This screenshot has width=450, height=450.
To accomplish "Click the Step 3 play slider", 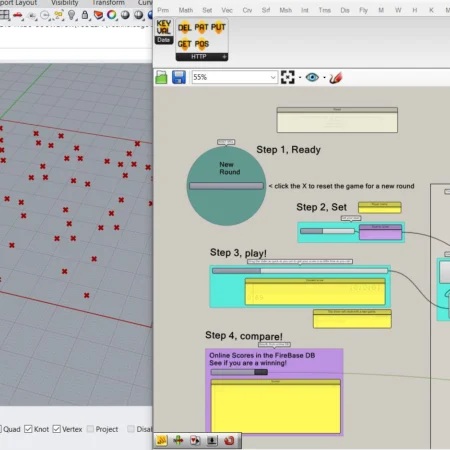I will click(x=300, y=271).
